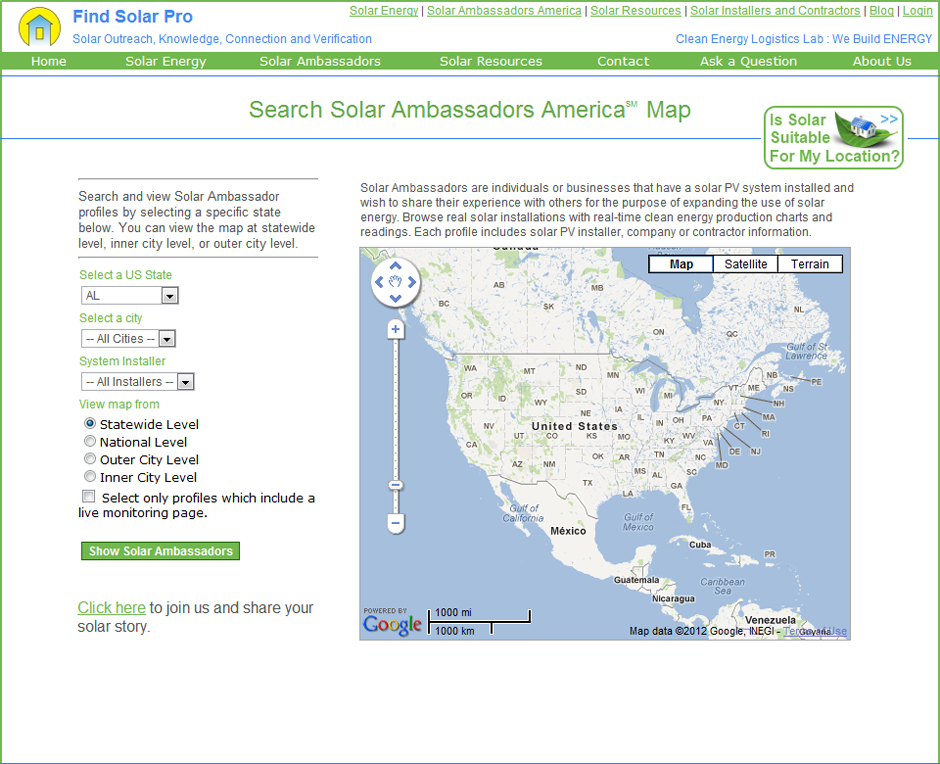The height and width of the screenshot is (764, 940).
Task: Open About Us in the nav bar
Action: [882, 61]
